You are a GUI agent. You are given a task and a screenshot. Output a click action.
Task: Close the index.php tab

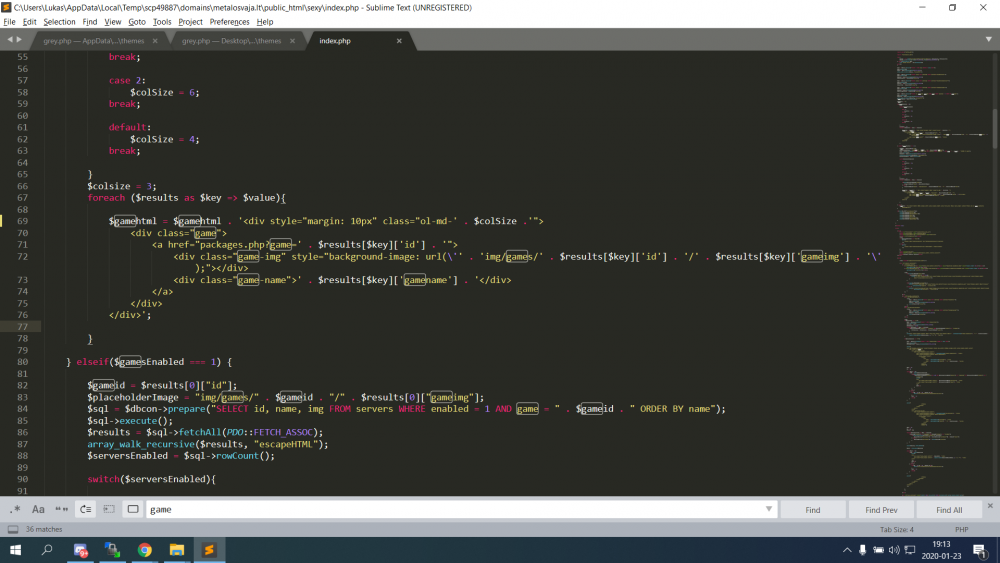(399, 41)
